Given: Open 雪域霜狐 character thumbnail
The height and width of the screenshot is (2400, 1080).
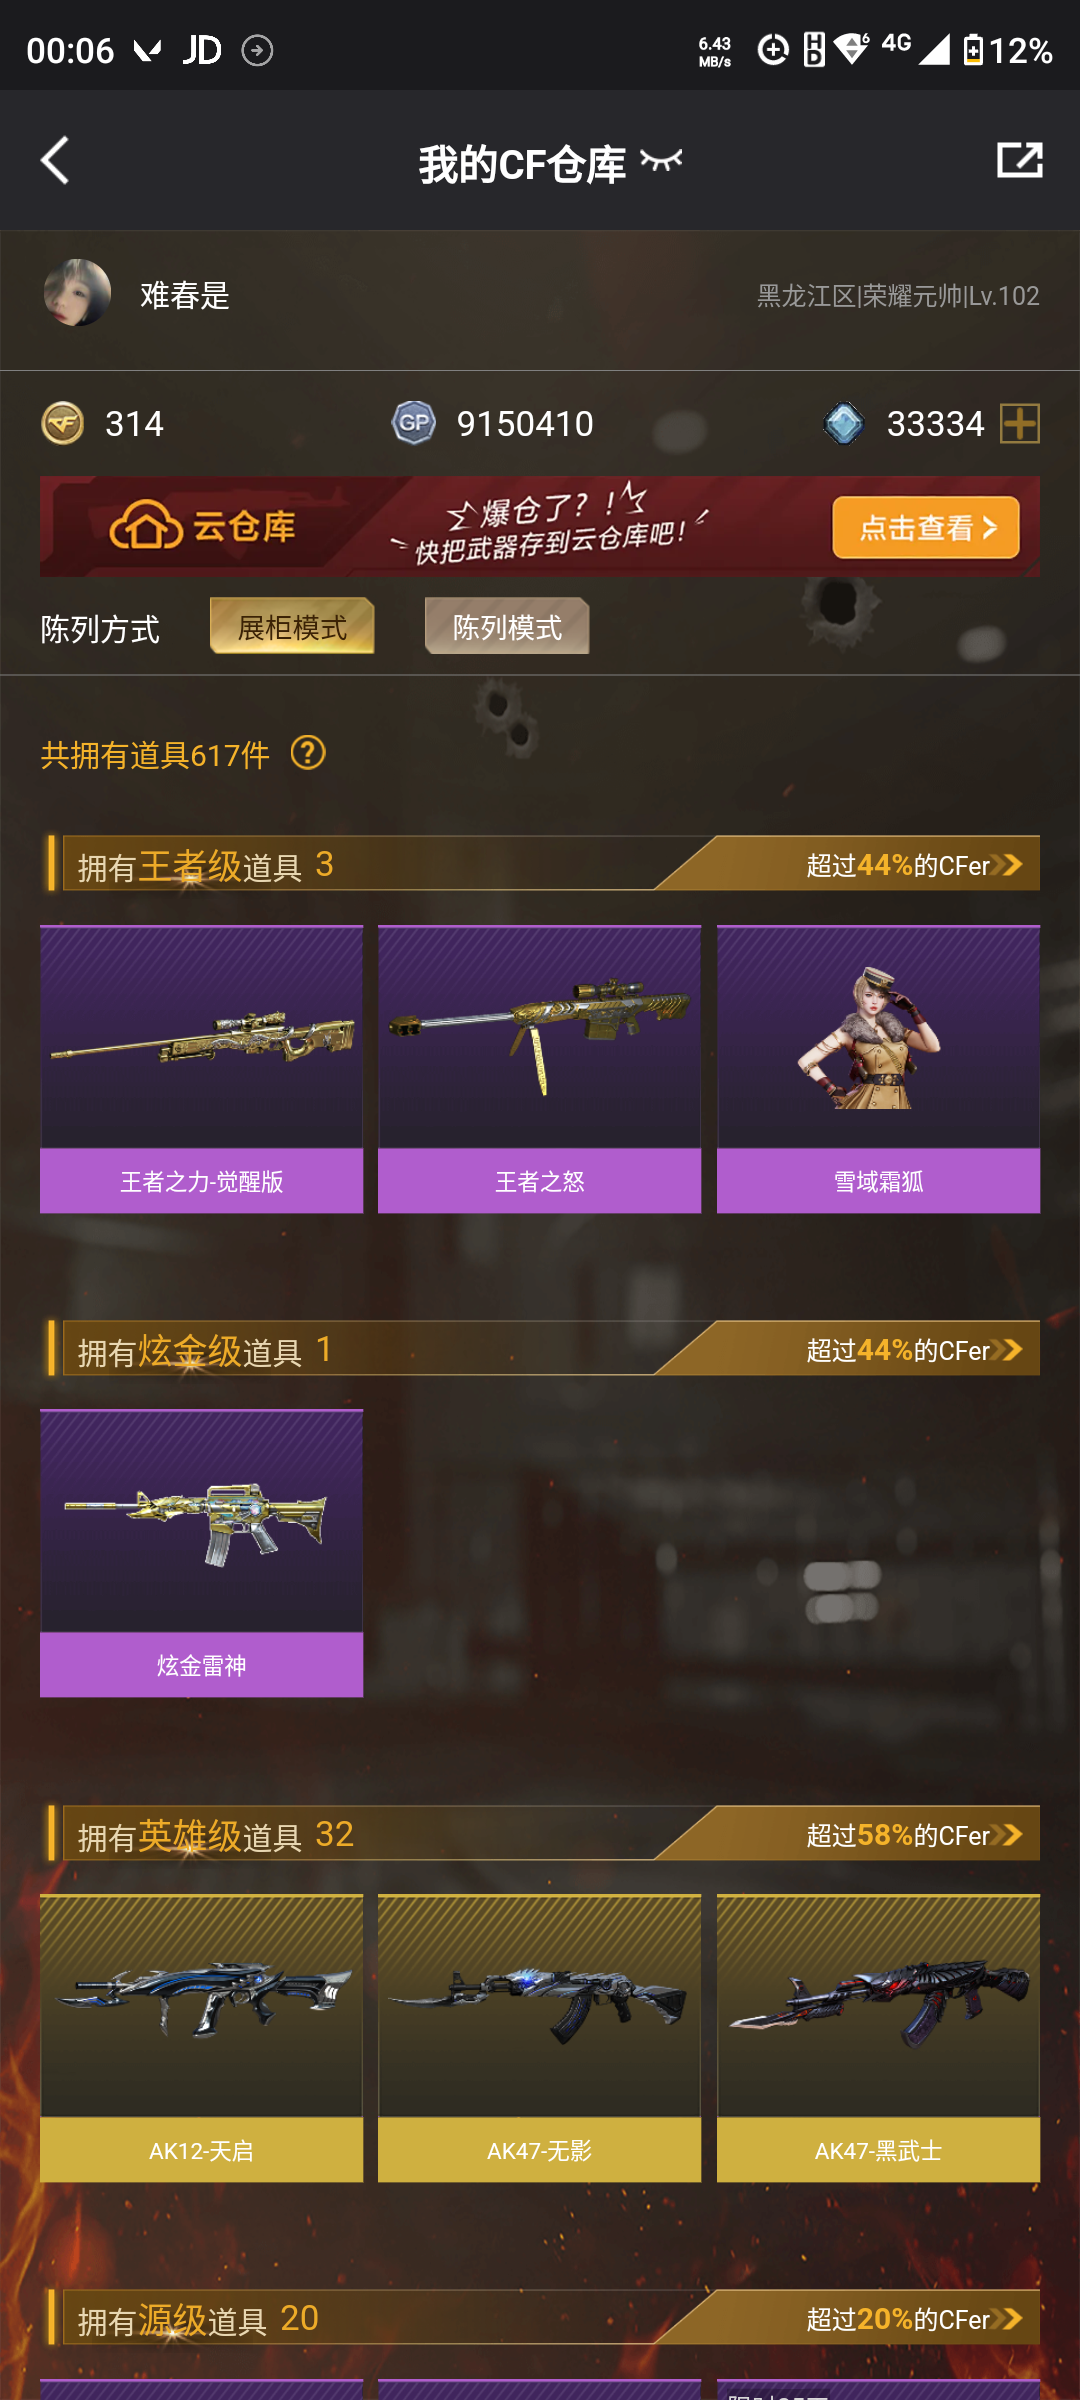Looking at the screenshot, I should tap(878, 1069).
